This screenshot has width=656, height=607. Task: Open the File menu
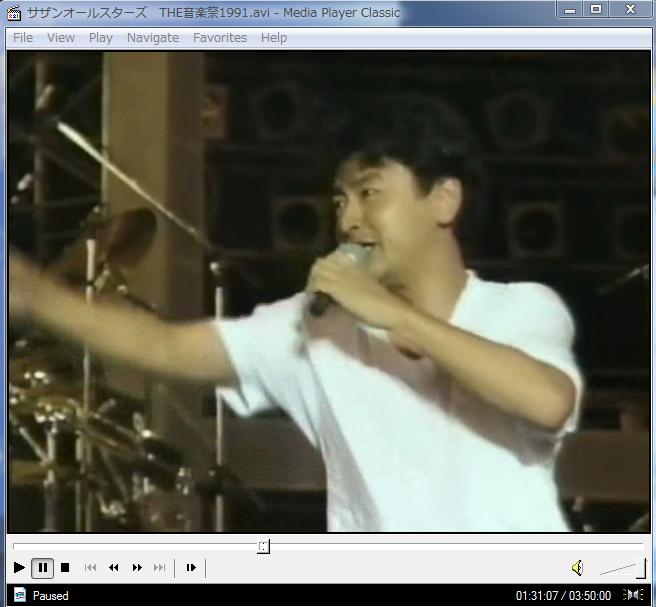(23, 38)
